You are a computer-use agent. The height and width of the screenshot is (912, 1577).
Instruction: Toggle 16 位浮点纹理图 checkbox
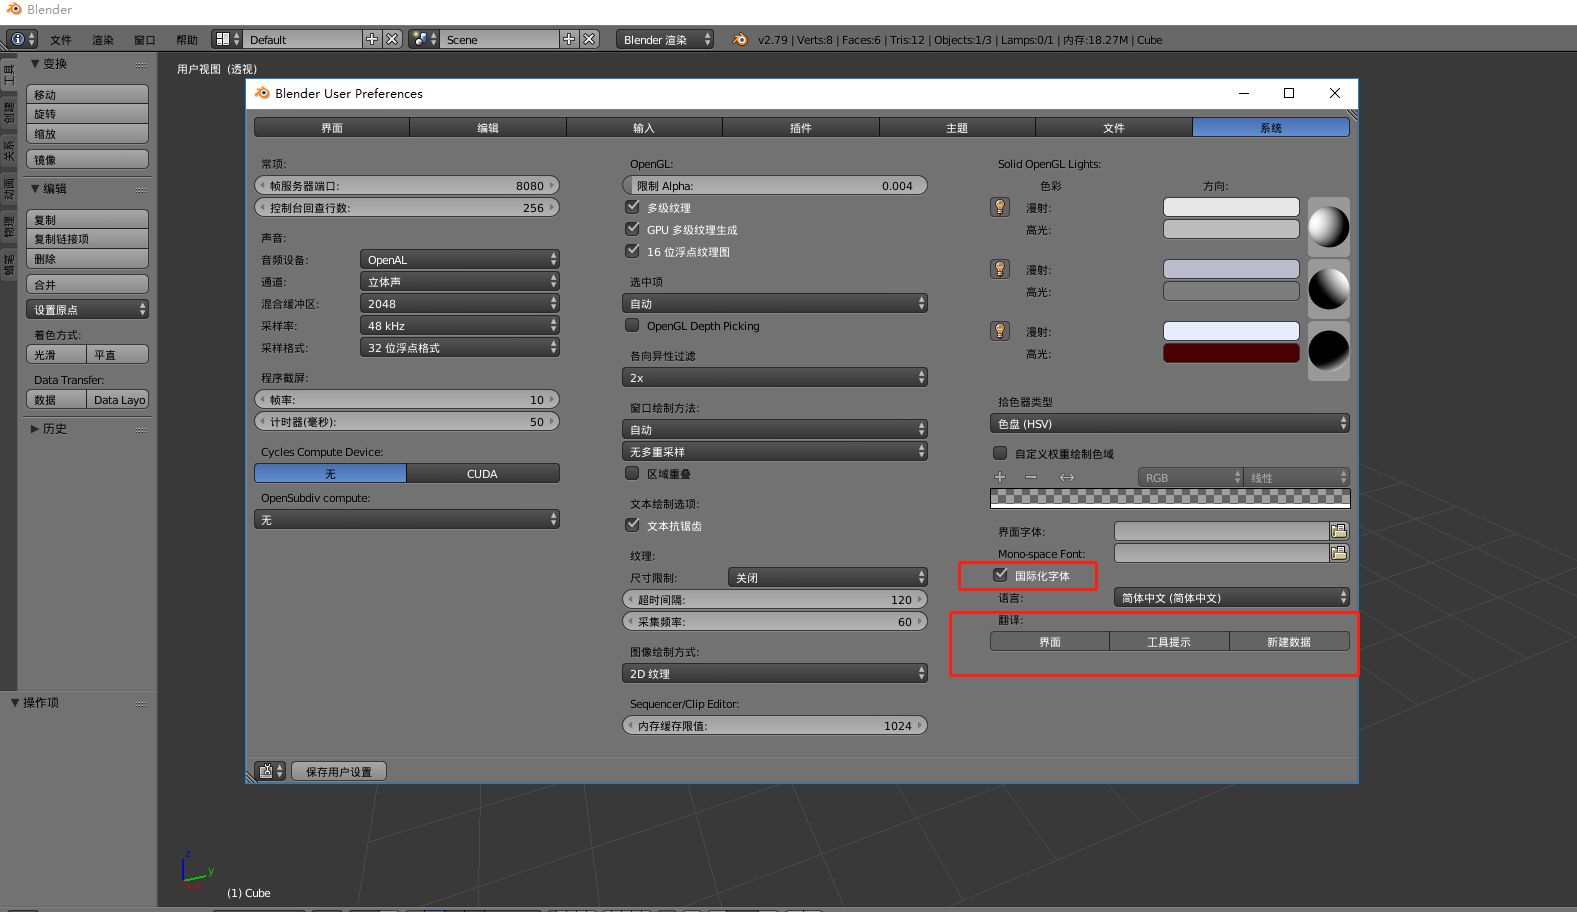(632, 251)
